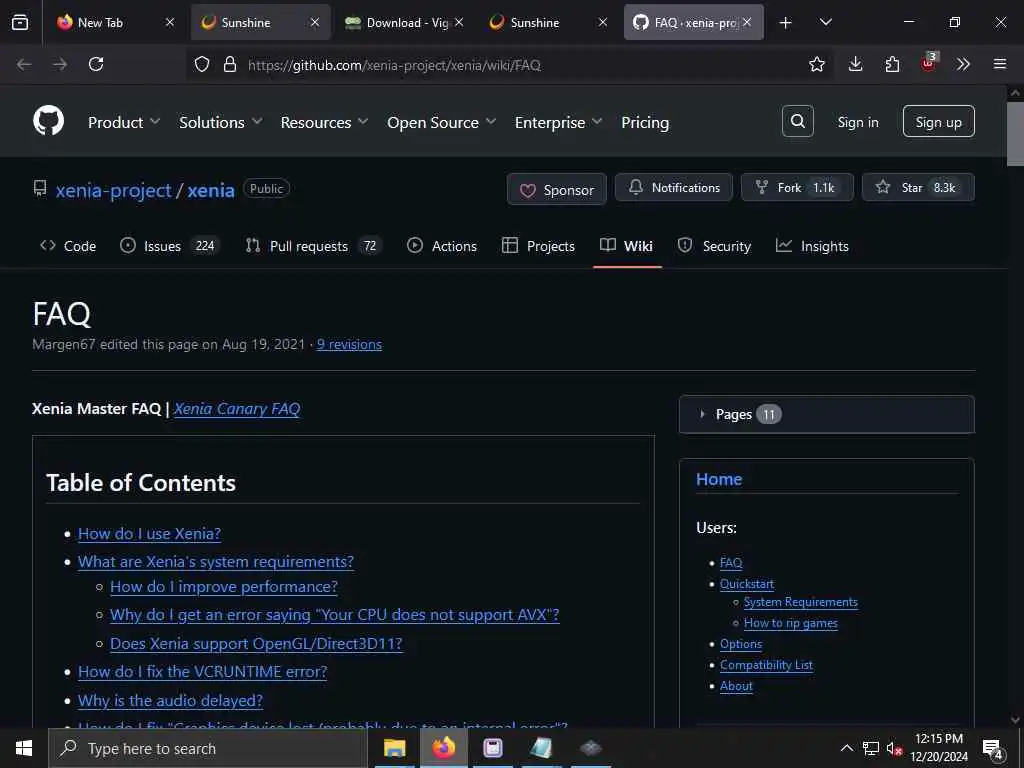Viewport: 1024px width, 768px height.
Task: Expand the Resources menu dropdown
Action: (325, 122)
